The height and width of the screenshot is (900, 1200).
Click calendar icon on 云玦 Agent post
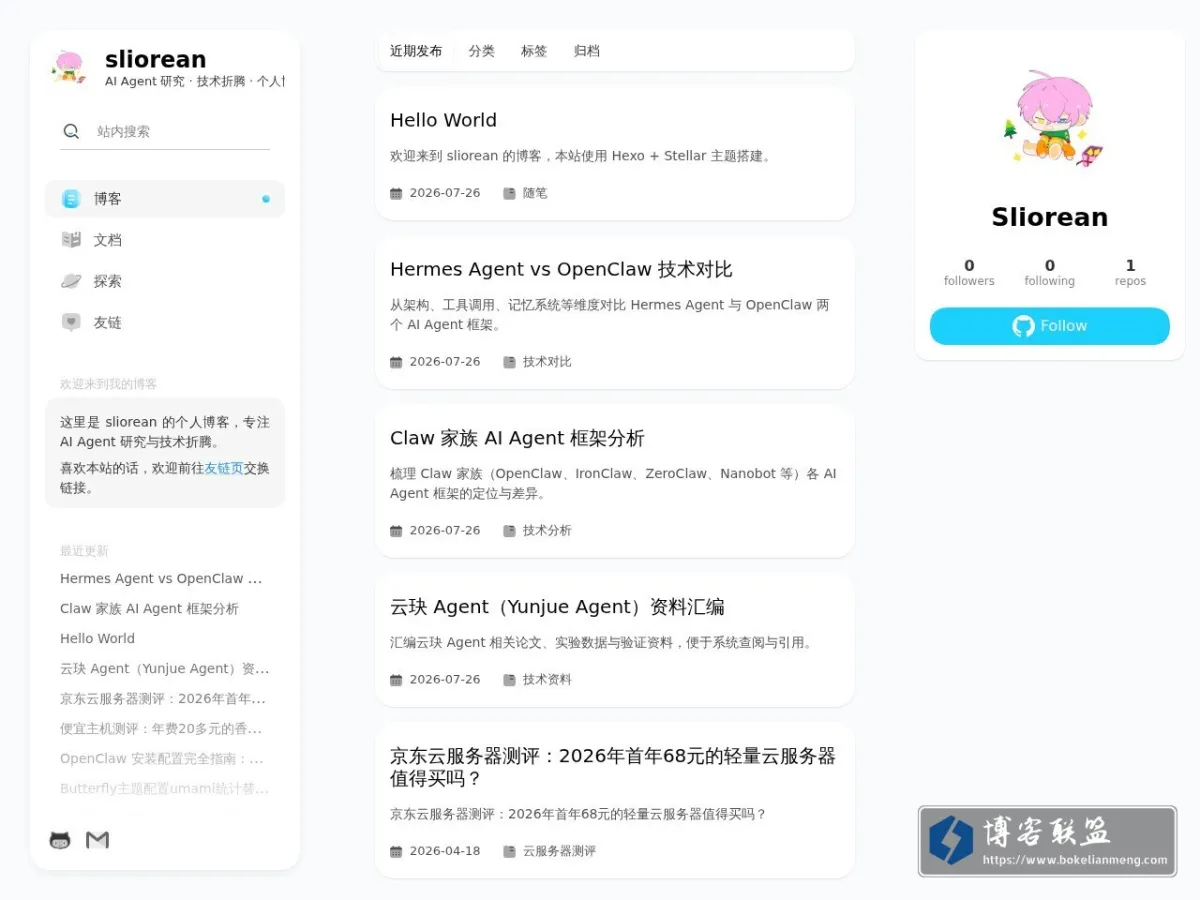(x=396, y=680)
